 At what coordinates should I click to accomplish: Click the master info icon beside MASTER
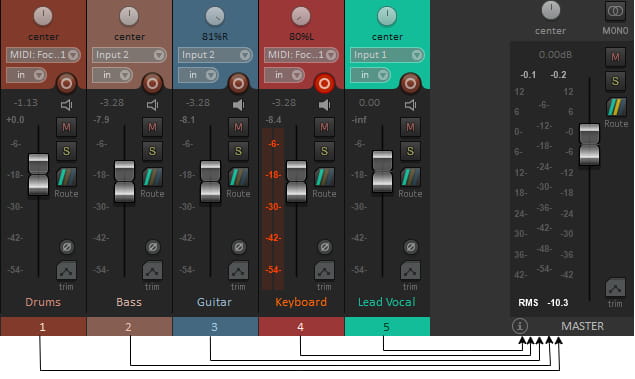tap(520, 326)
